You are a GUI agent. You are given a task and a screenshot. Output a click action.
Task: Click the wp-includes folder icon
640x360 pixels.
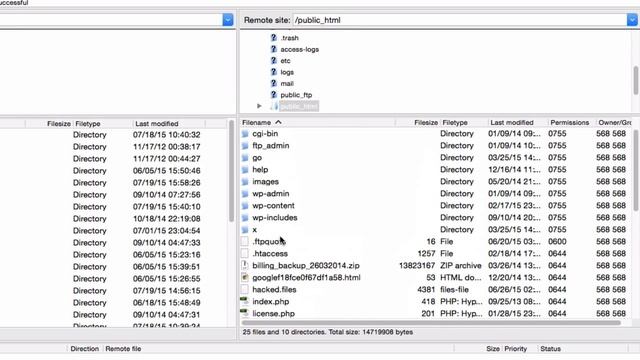coord(245,218)
